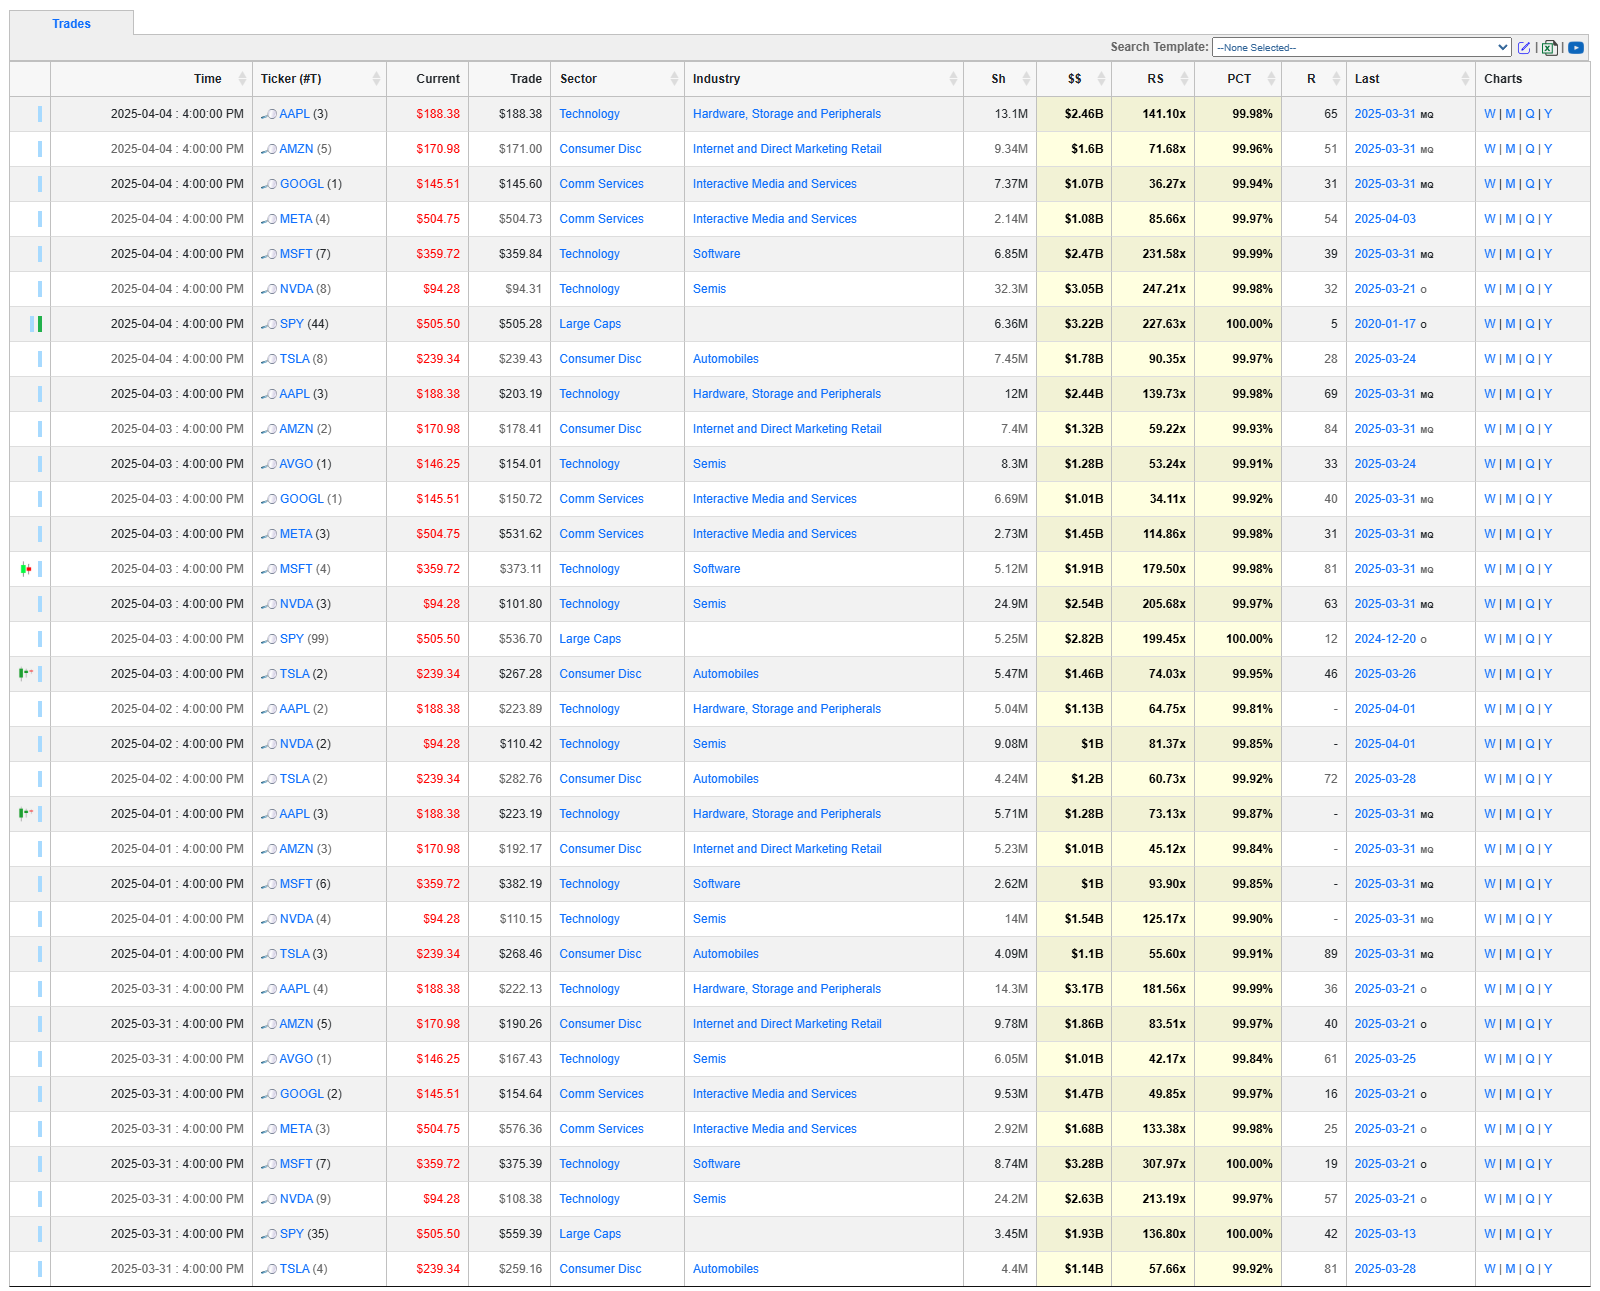This screenshot has height=1291, width=1600.
Task: Open the Y yearly chart for NVDA (8) row
Action: pos(1548,289)
